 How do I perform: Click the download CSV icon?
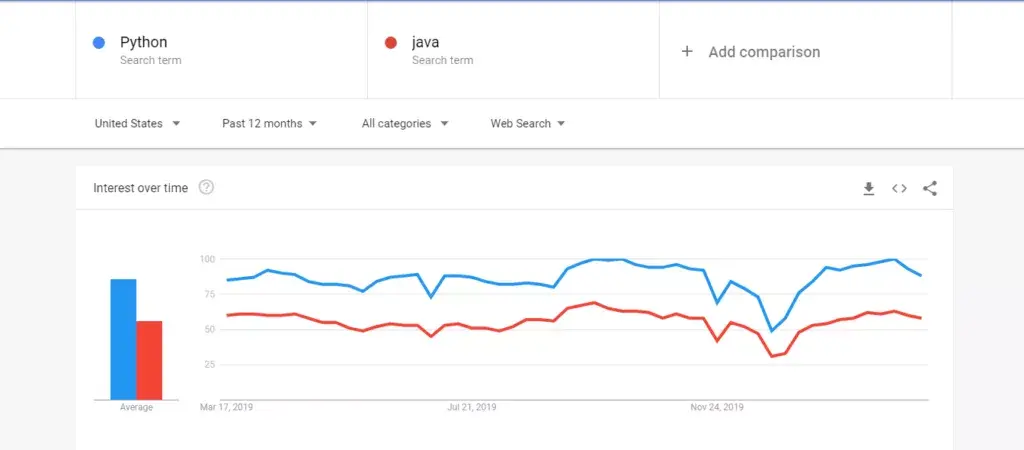click(869, 188)
